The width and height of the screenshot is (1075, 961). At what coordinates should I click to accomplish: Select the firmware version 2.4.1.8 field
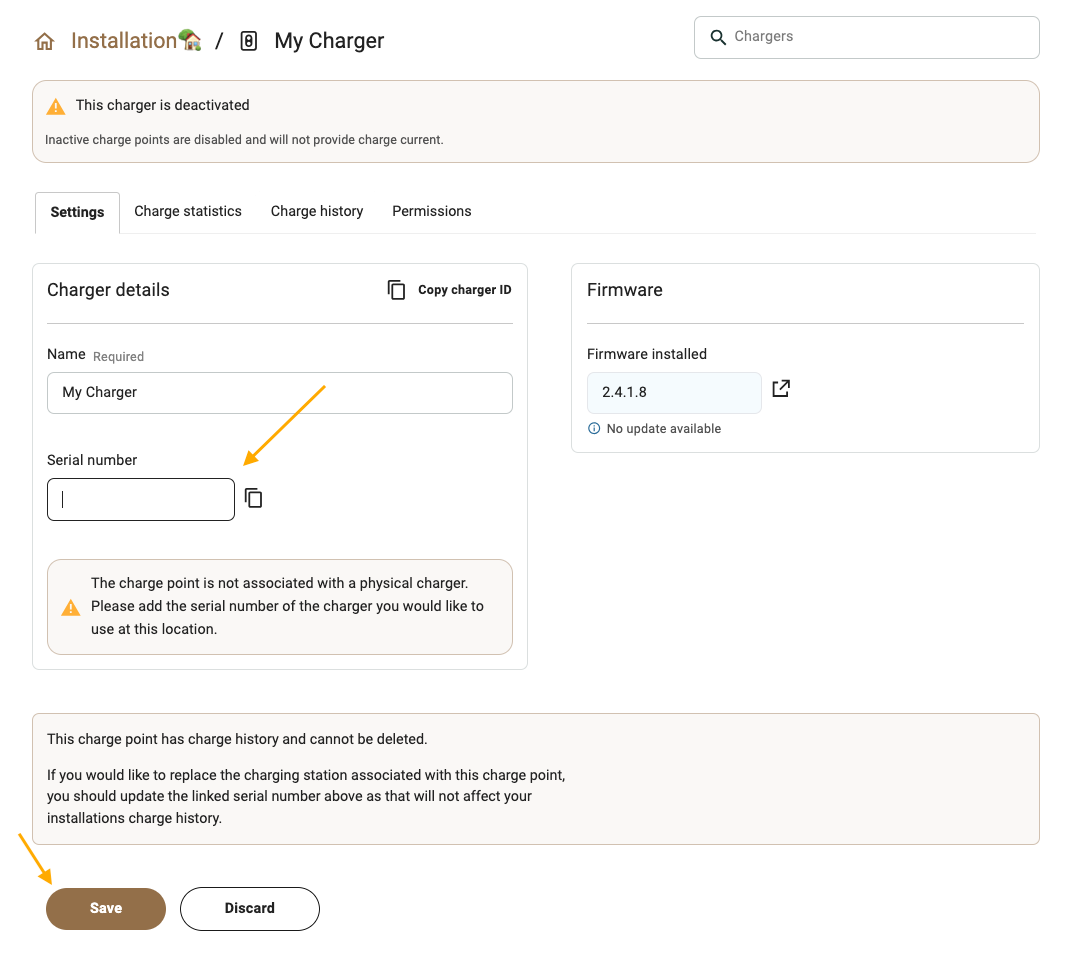coord(673,393)
